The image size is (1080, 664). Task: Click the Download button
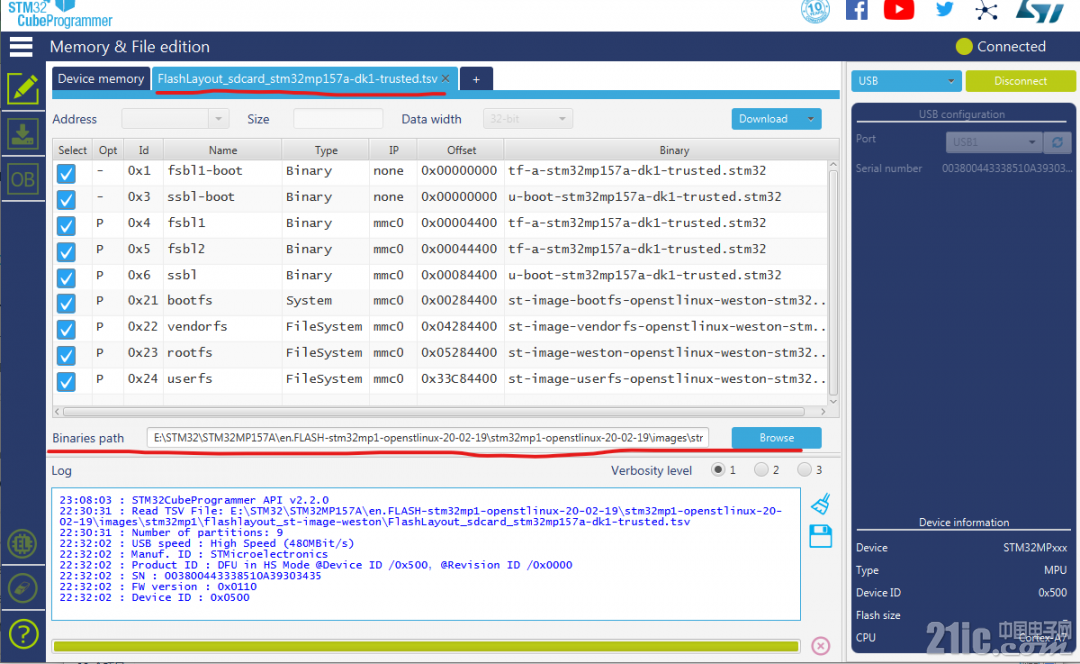click(763, 119)
